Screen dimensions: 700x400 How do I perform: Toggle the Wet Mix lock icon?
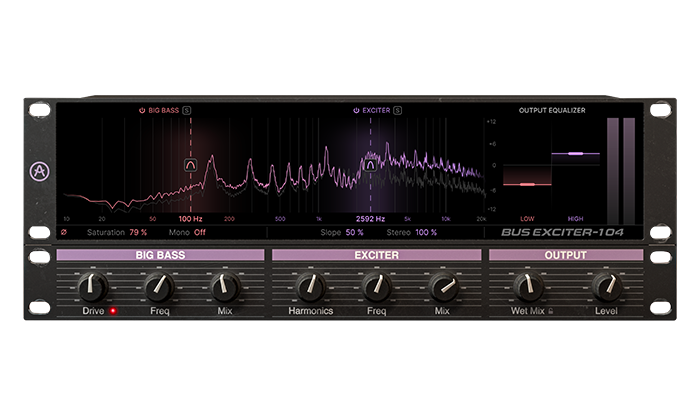(x=550, y=311)
